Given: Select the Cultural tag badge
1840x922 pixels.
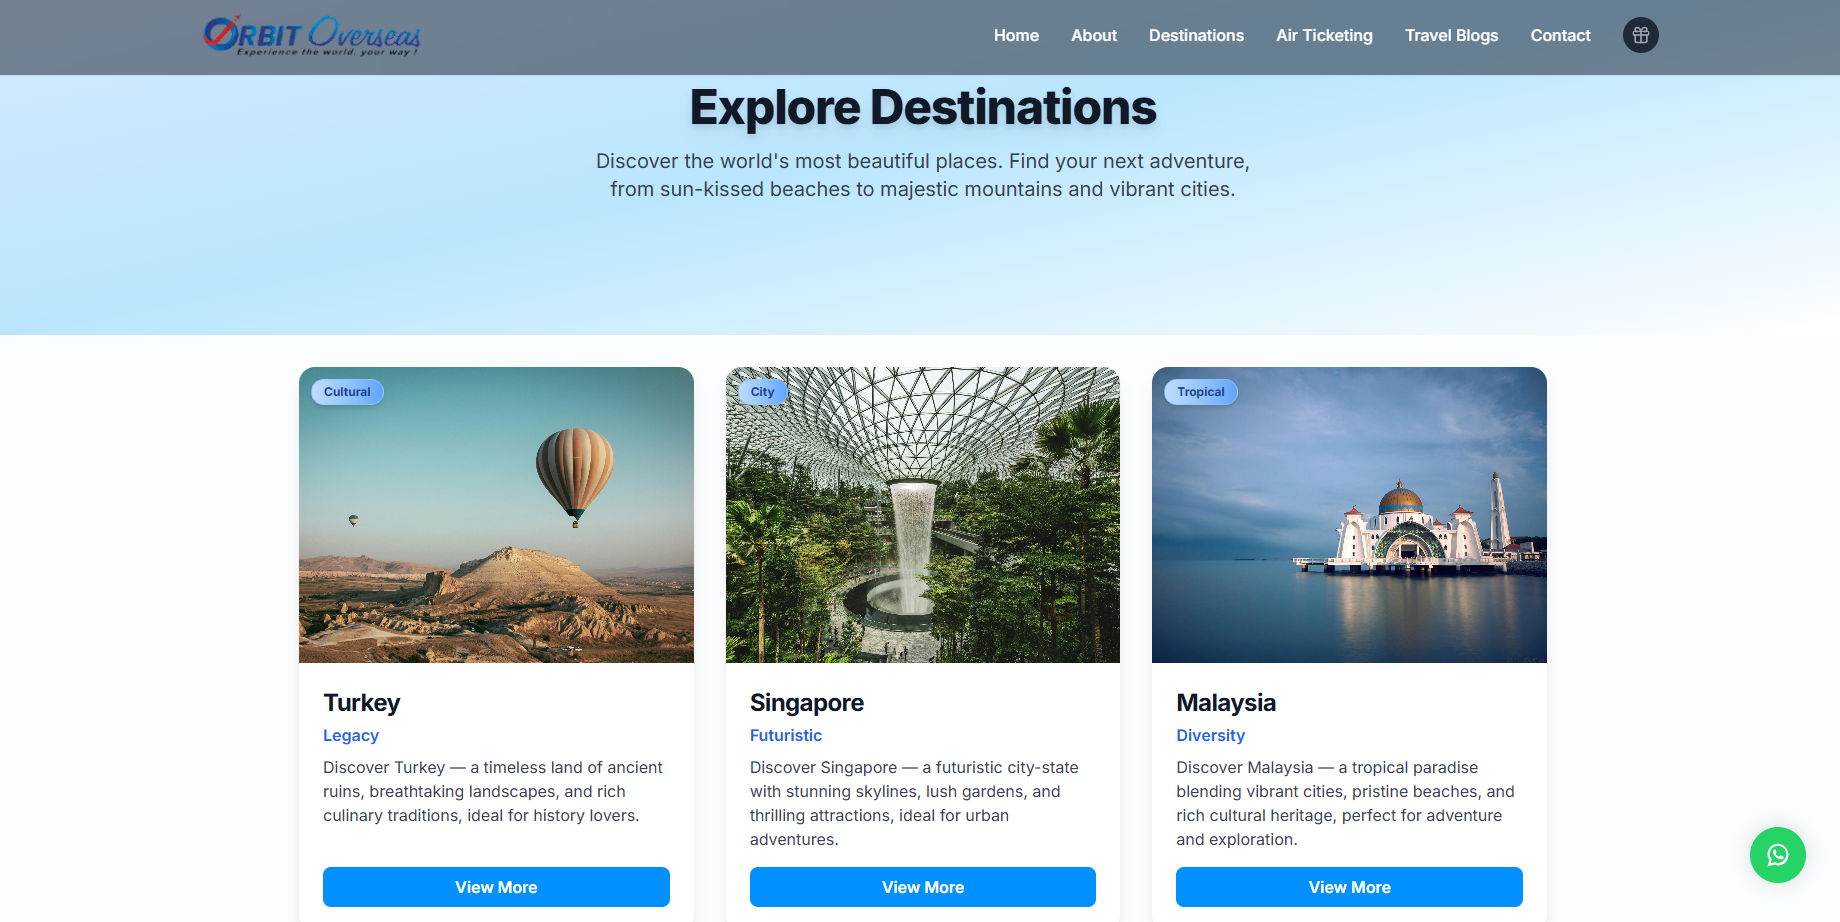Looking at the screenshot, I should [347, 392].
